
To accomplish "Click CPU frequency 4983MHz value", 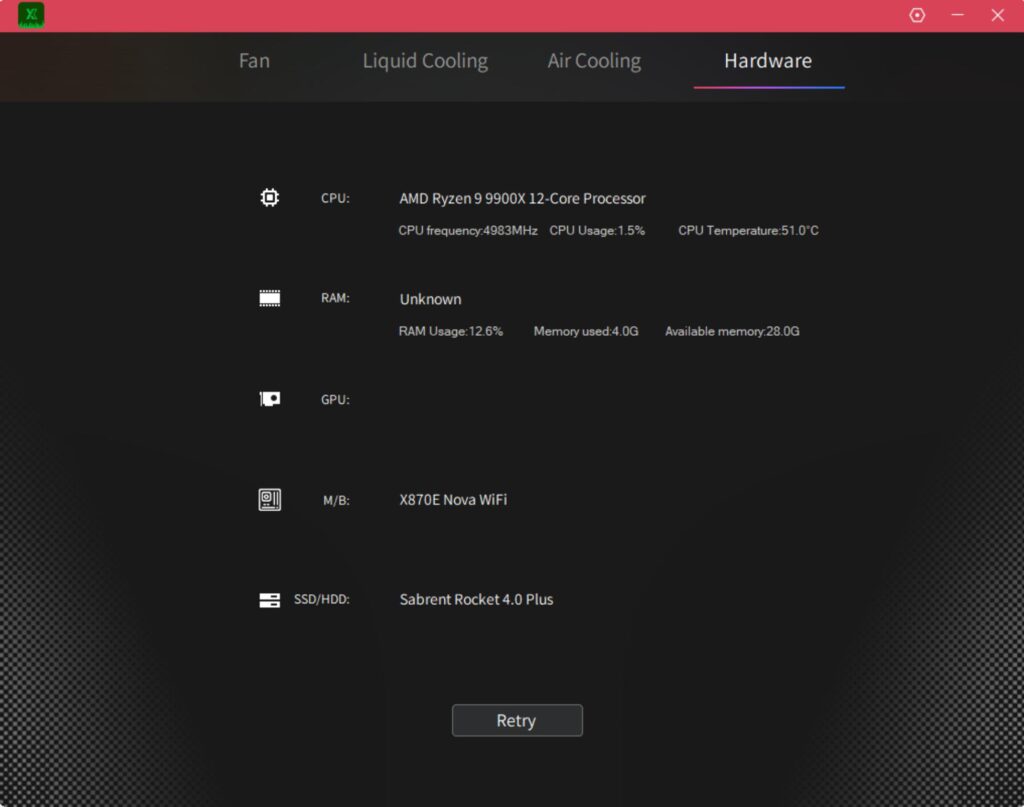I will click(x=468, y=230).
